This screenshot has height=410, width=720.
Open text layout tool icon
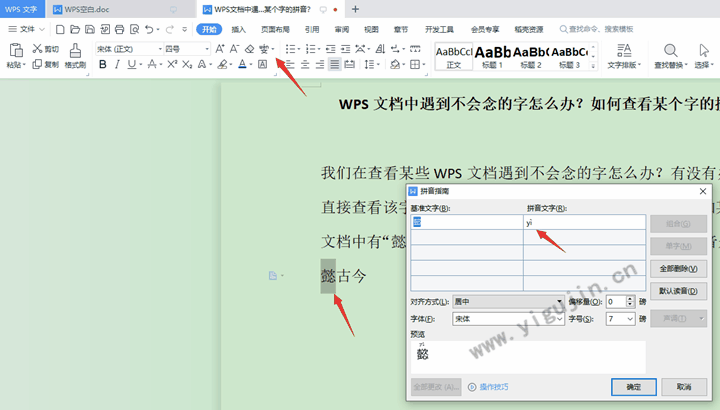point(624,50)
